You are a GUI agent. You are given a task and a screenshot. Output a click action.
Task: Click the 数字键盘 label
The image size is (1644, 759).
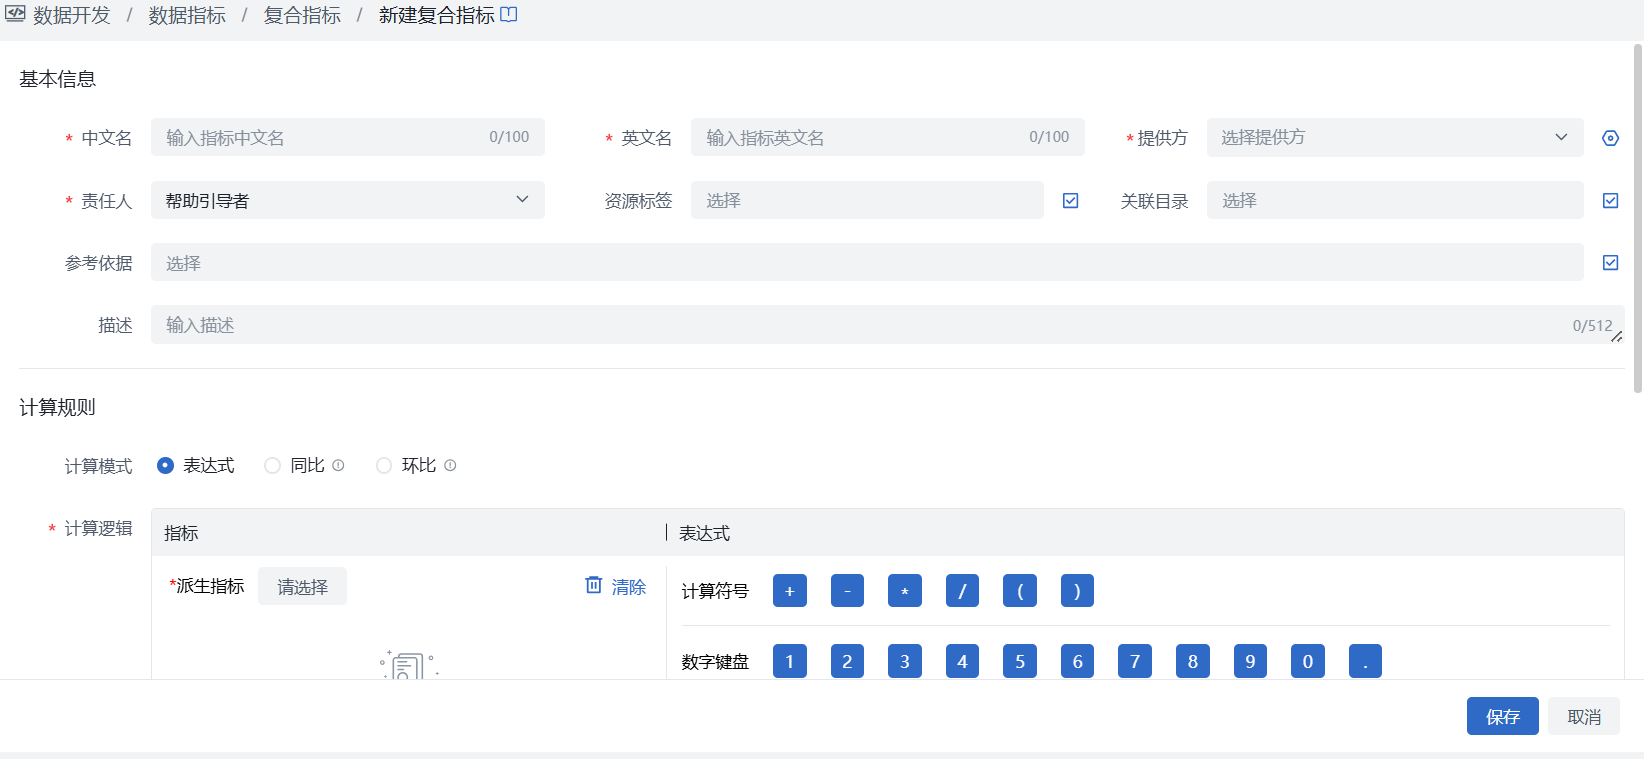click(x=715, y=661)
